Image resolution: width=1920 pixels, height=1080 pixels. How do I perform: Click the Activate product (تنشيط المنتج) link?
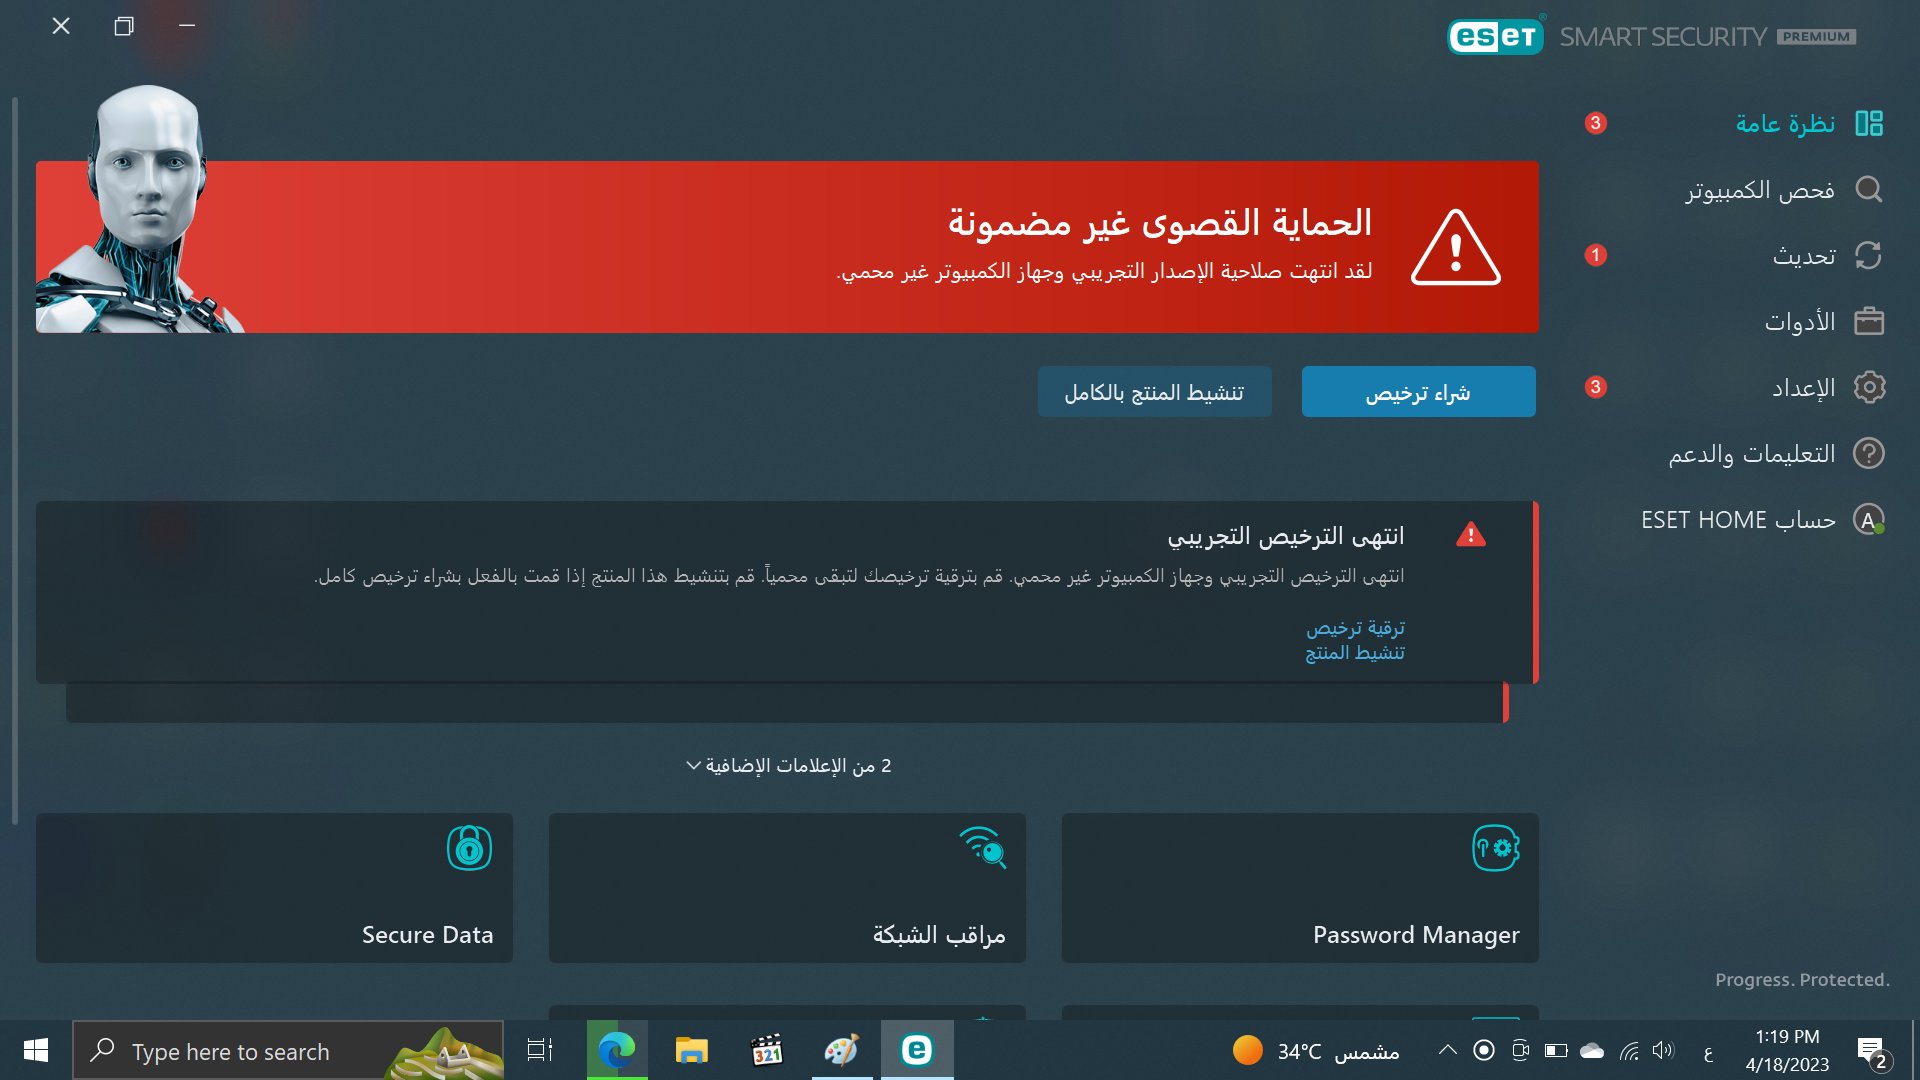(1355, 653)
